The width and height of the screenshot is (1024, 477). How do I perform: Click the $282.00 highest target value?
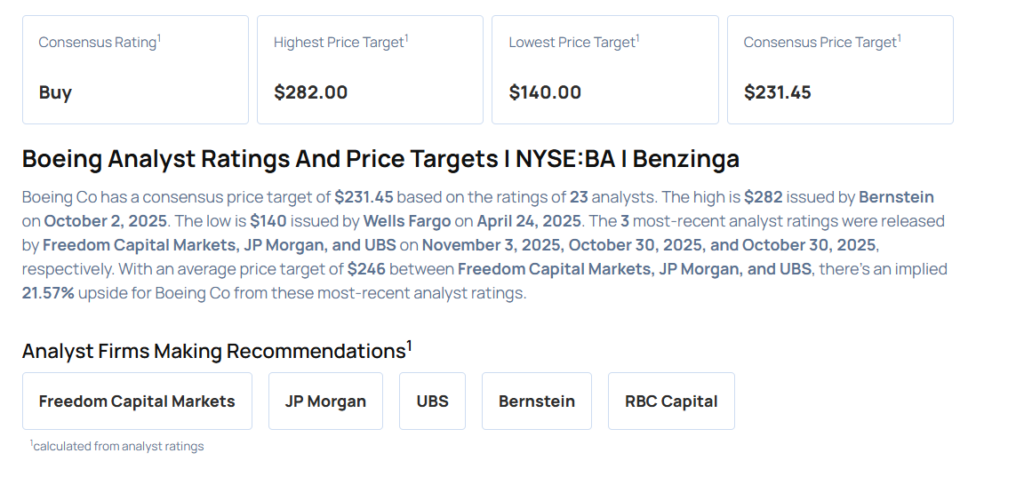point(311,93)
